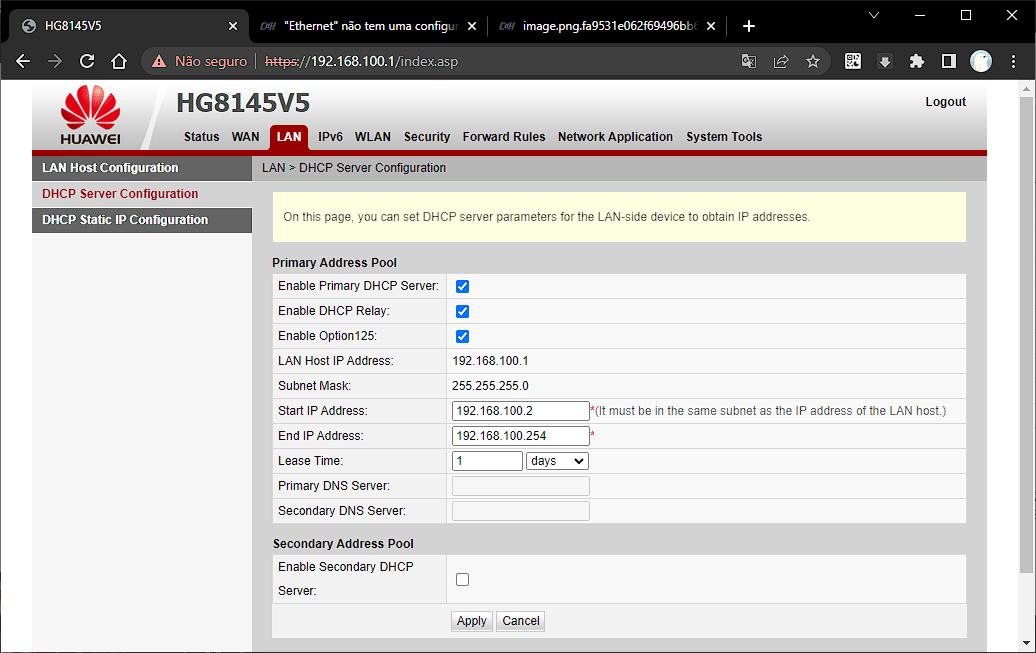Toggle the browser side panel
The image size is (1036, 653).
point(949,61)
